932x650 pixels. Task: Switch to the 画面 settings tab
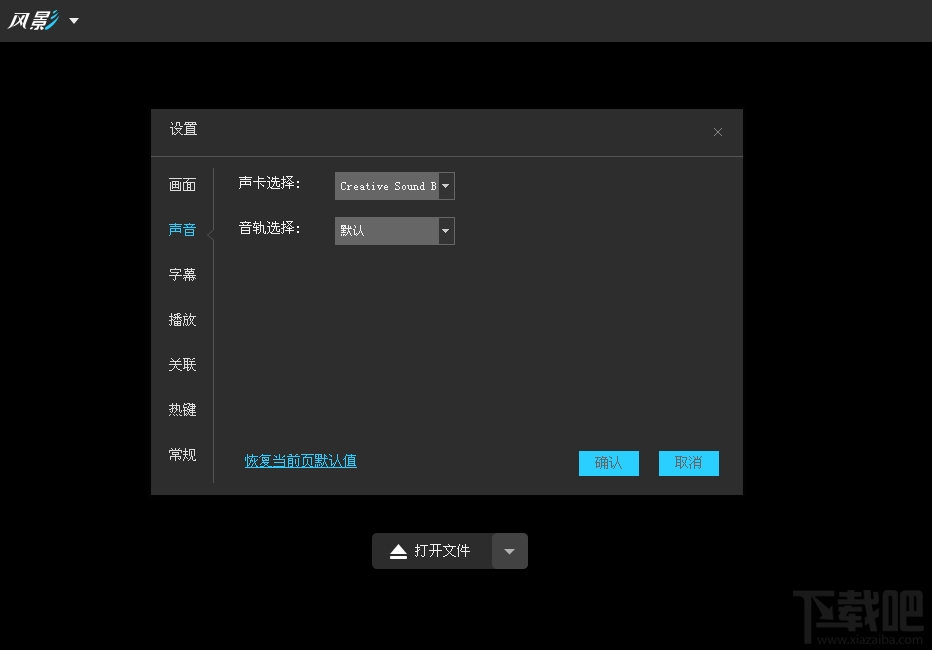point(182,184)
